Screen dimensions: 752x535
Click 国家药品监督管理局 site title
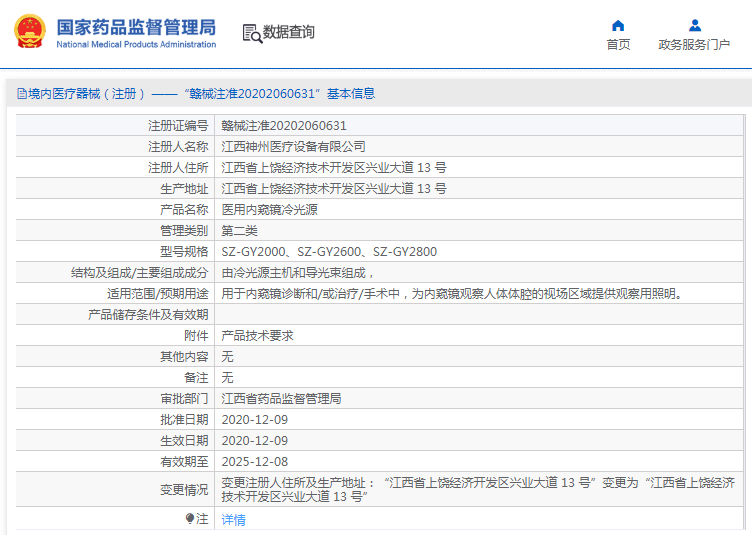pyautogui.click(x=136, y=27)
